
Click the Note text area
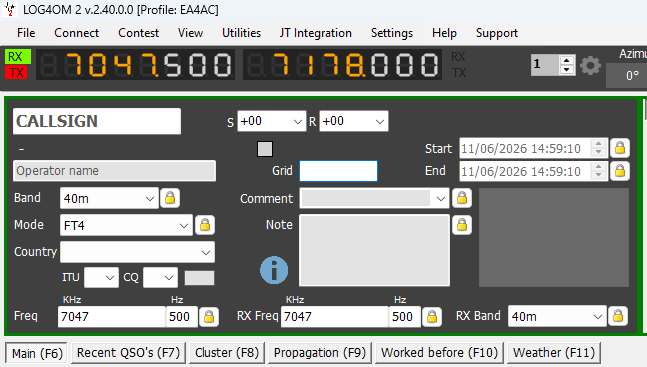point(374,250)
